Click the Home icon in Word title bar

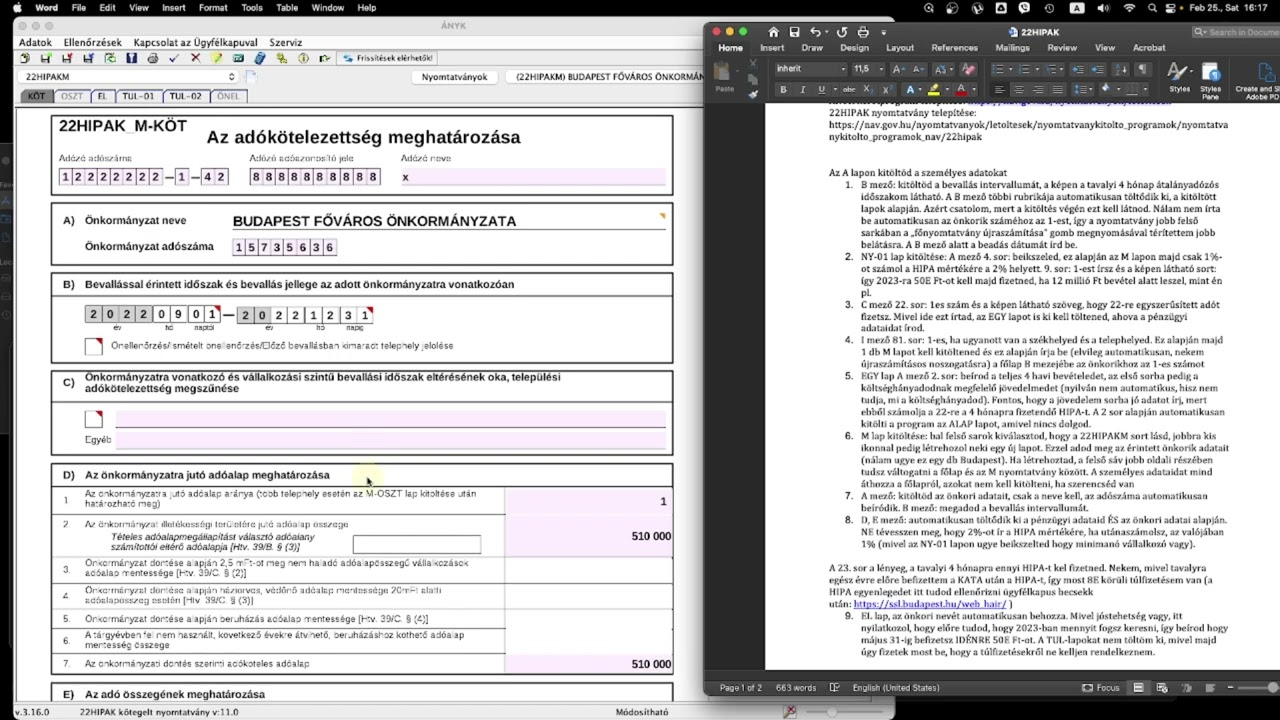[773, 32]
